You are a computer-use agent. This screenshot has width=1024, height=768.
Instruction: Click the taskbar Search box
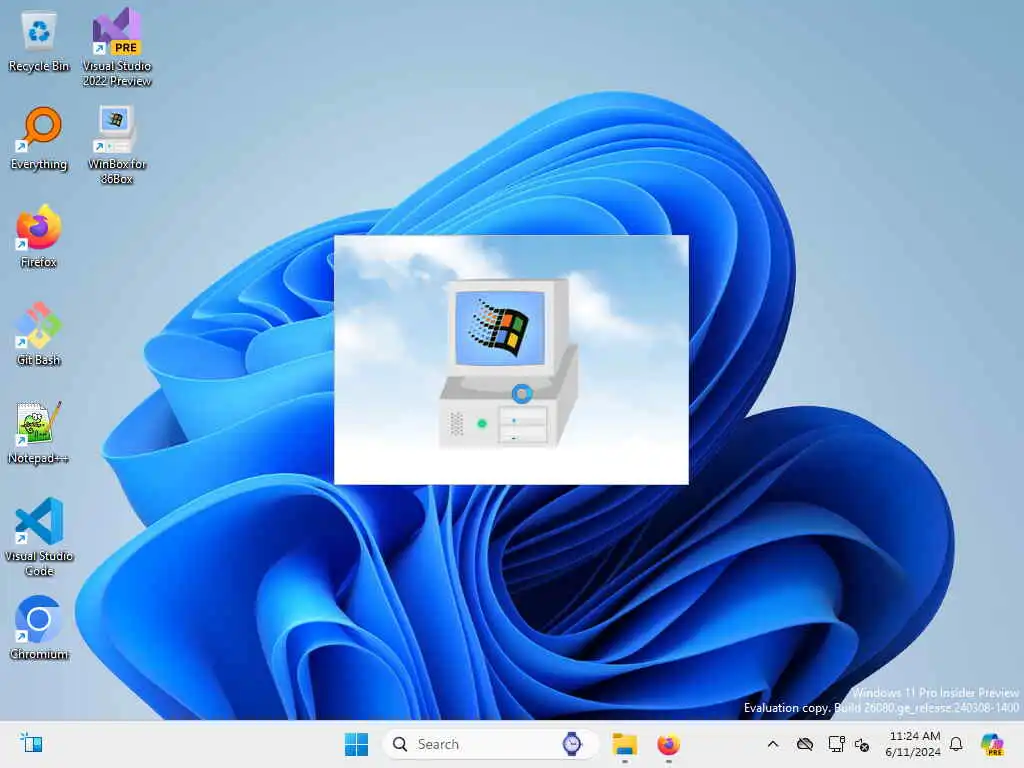(x=490, y=744)
